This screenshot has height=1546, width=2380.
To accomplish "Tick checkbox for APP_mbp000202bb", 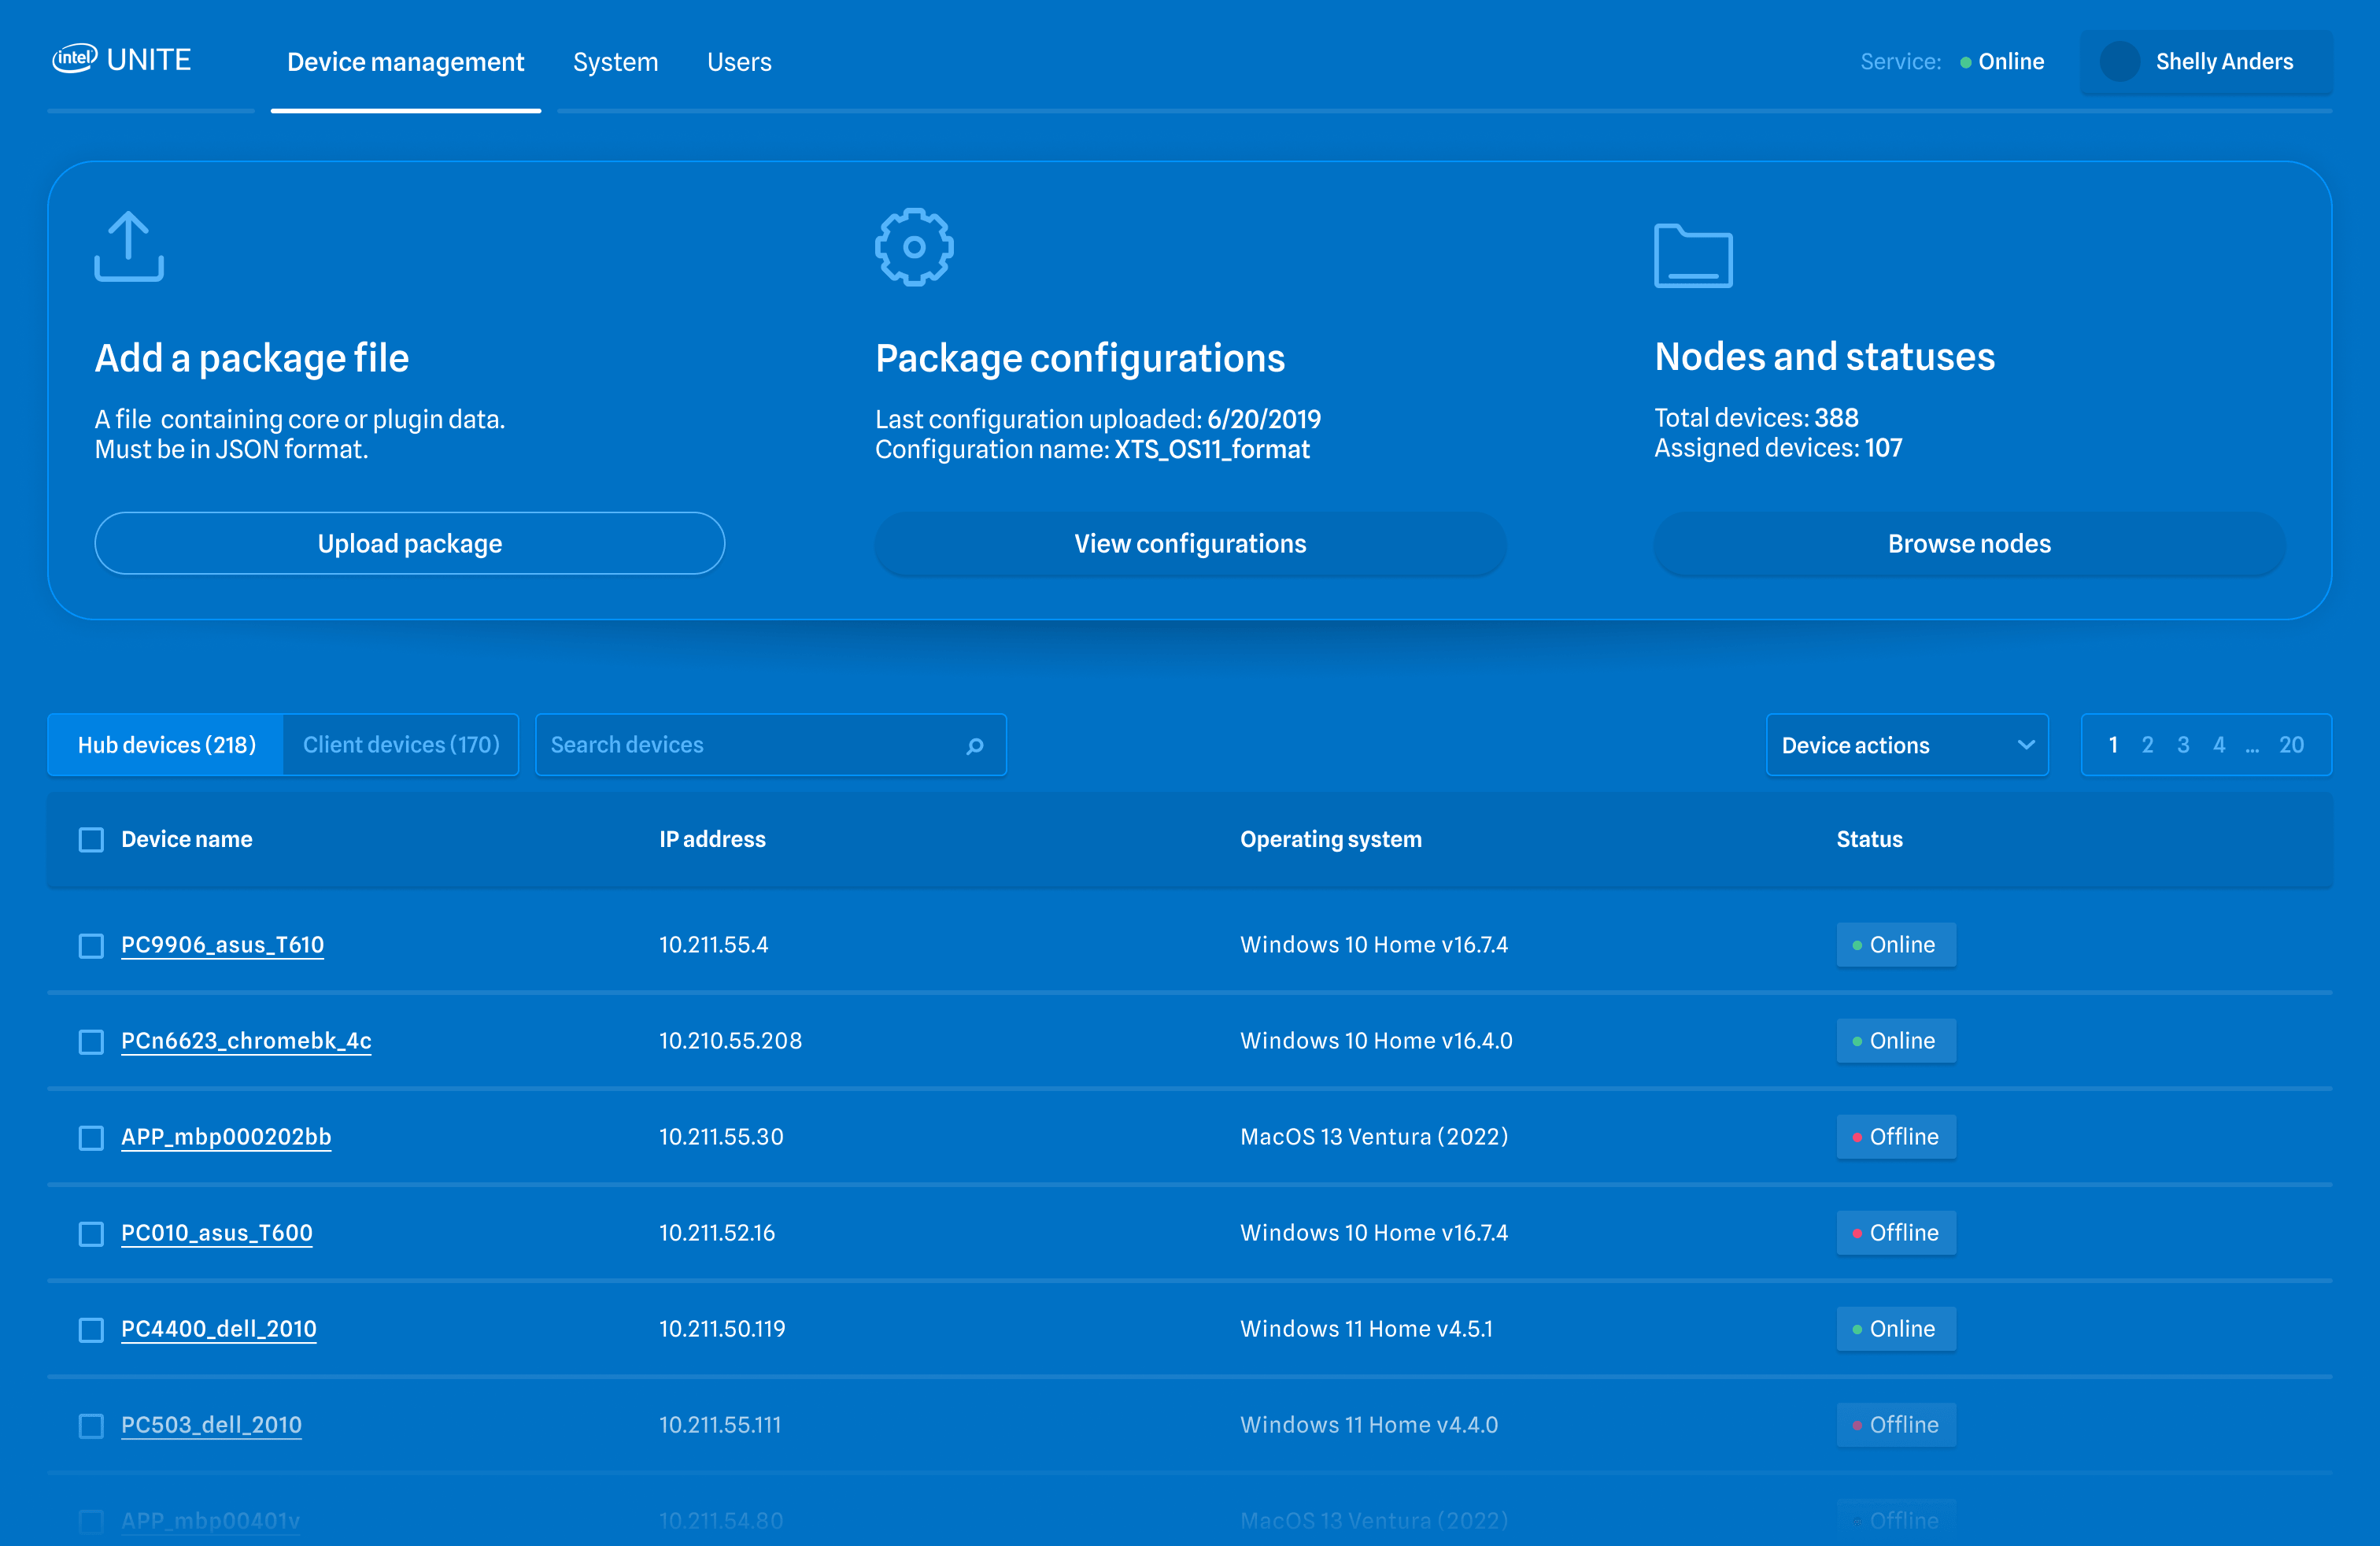I will [x=91, y=1138].
